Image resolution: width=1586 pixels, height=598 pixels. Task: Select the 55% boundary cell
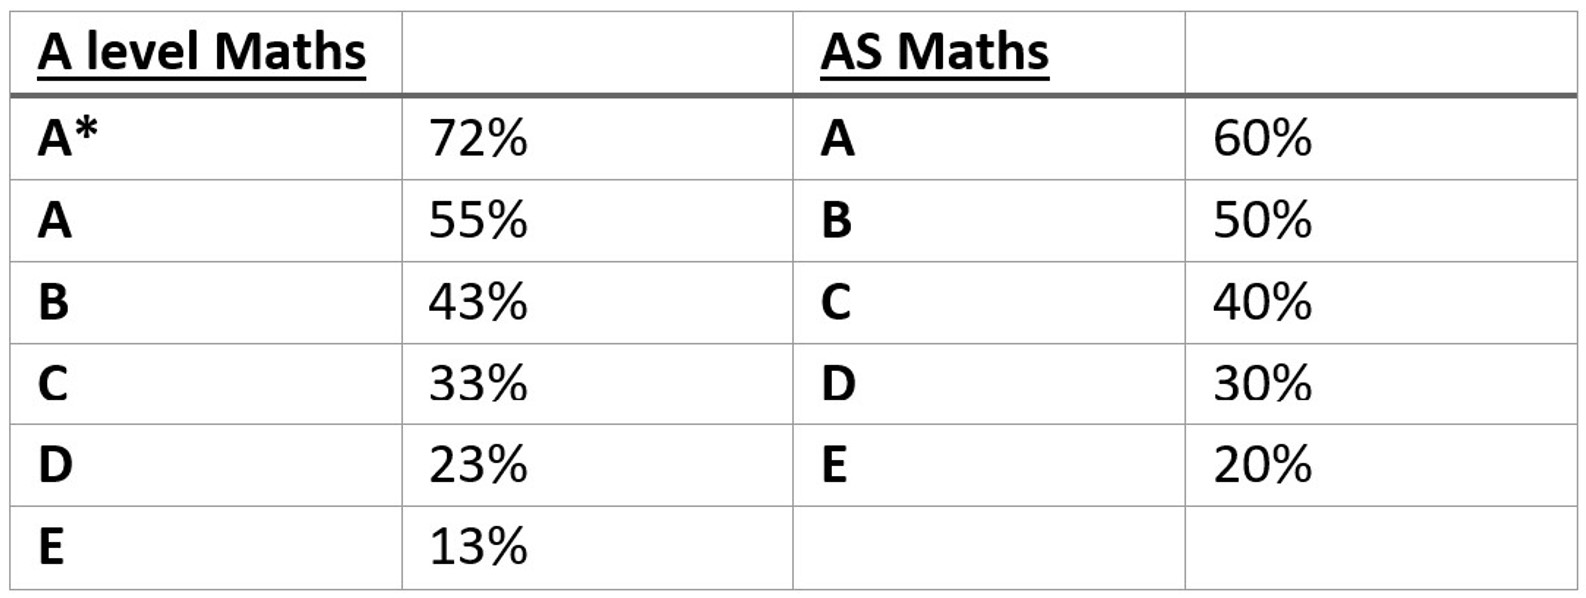[x=478, y=220]
